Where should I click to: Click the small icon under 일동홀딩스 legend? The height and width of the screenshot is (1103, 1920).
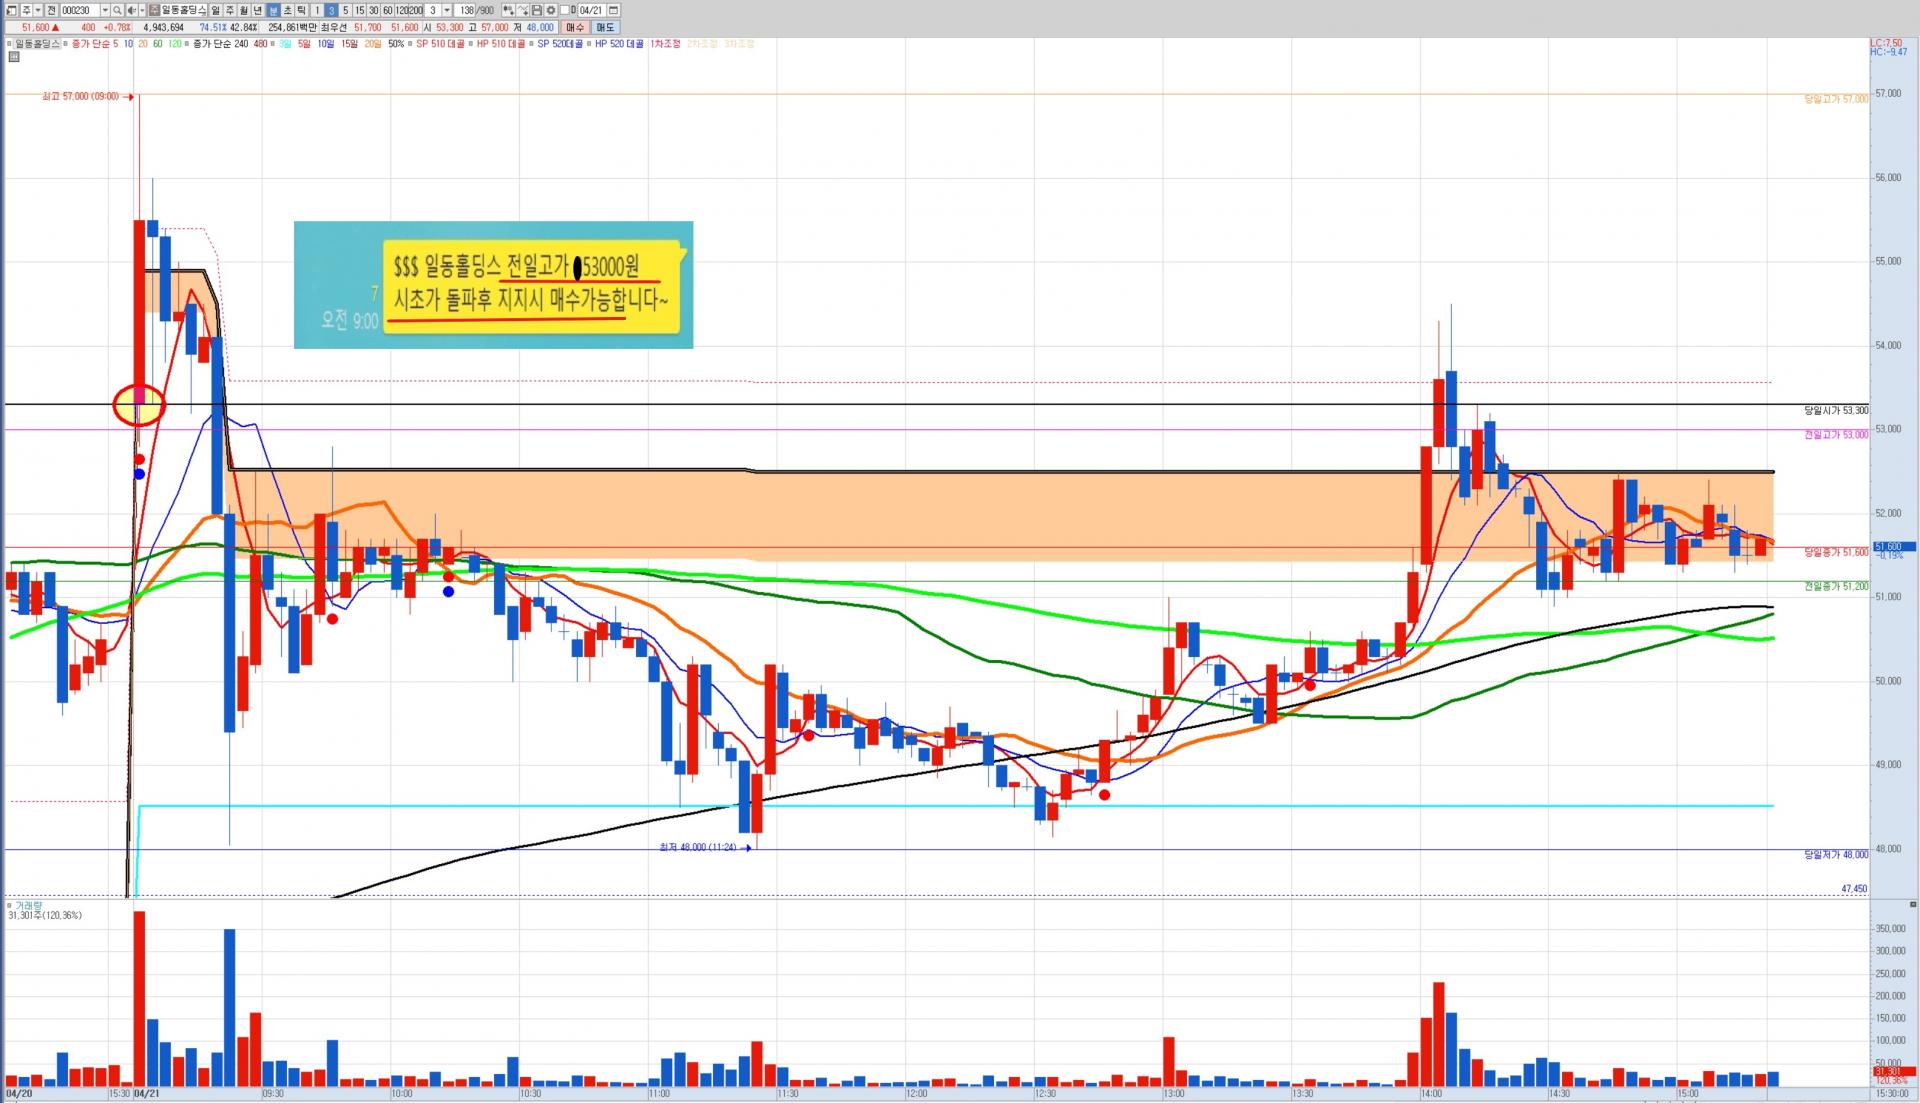tap(14, 57)
